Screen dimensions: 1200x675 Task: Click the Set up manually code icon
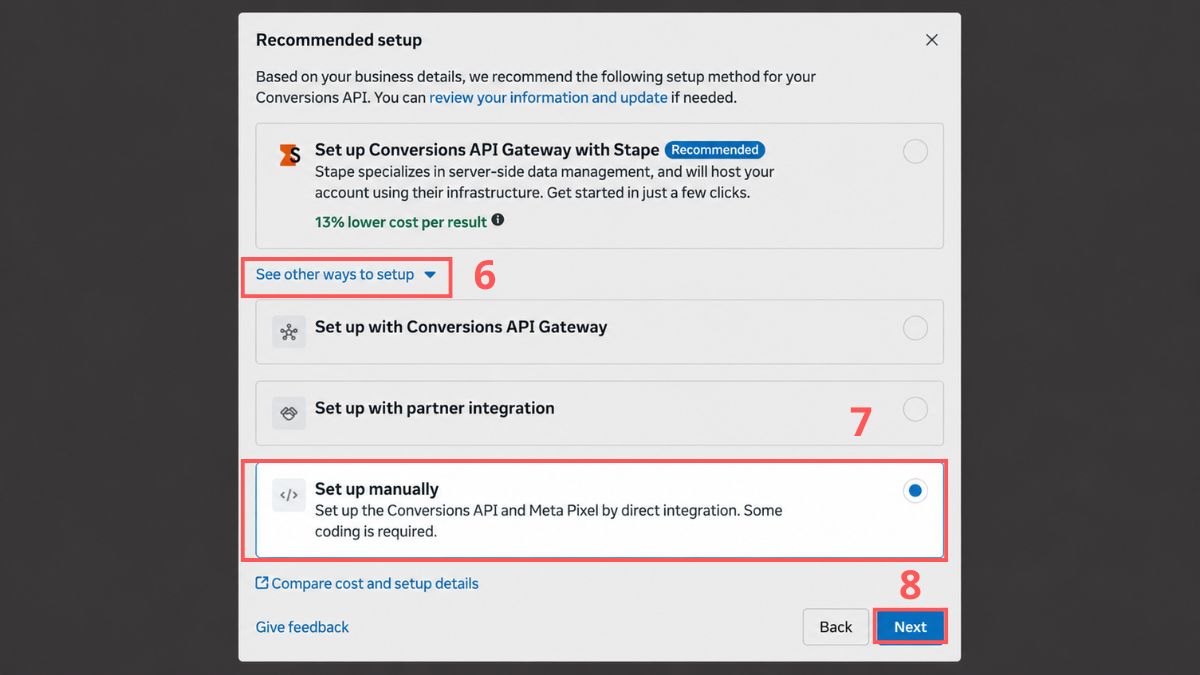click(289, 494)
